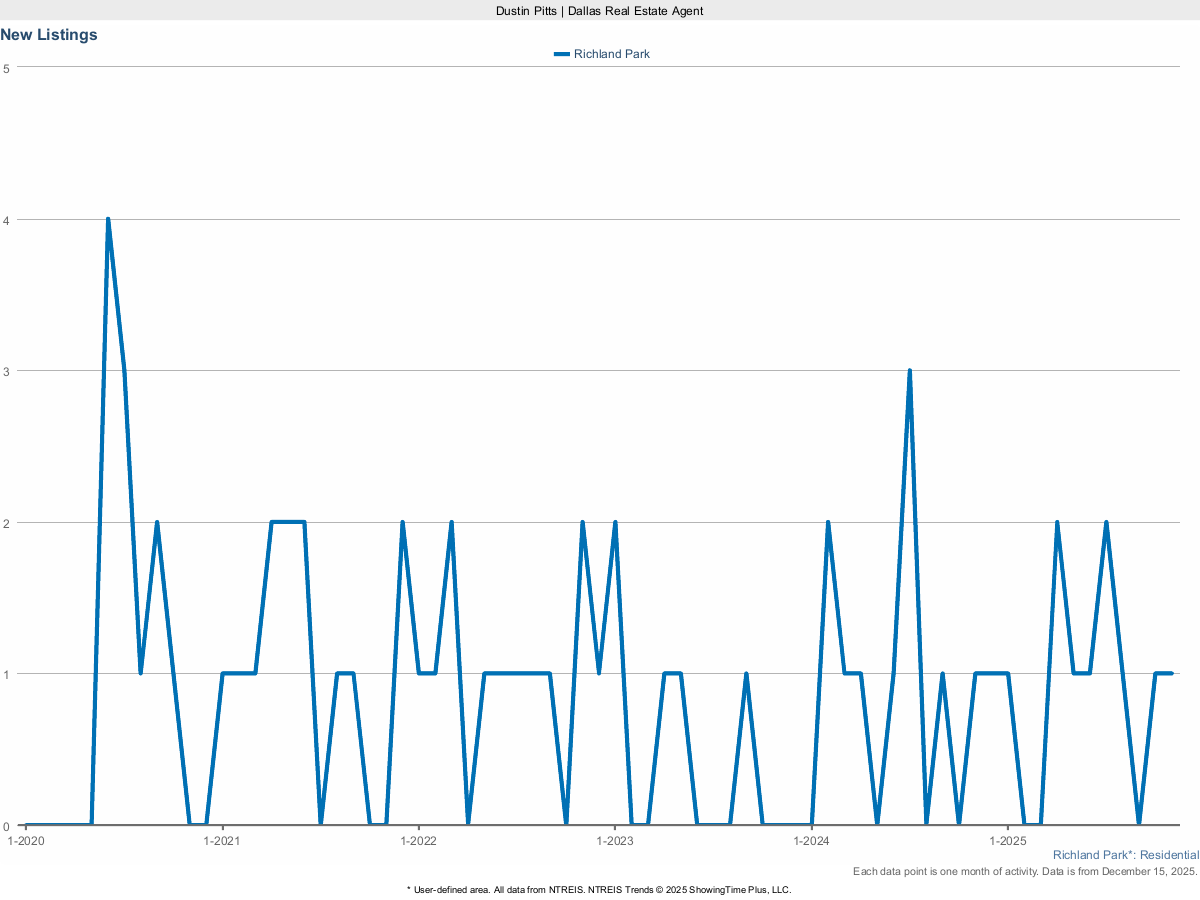Click the 1-2025 x-axis tick label

tap(1007, 841)
